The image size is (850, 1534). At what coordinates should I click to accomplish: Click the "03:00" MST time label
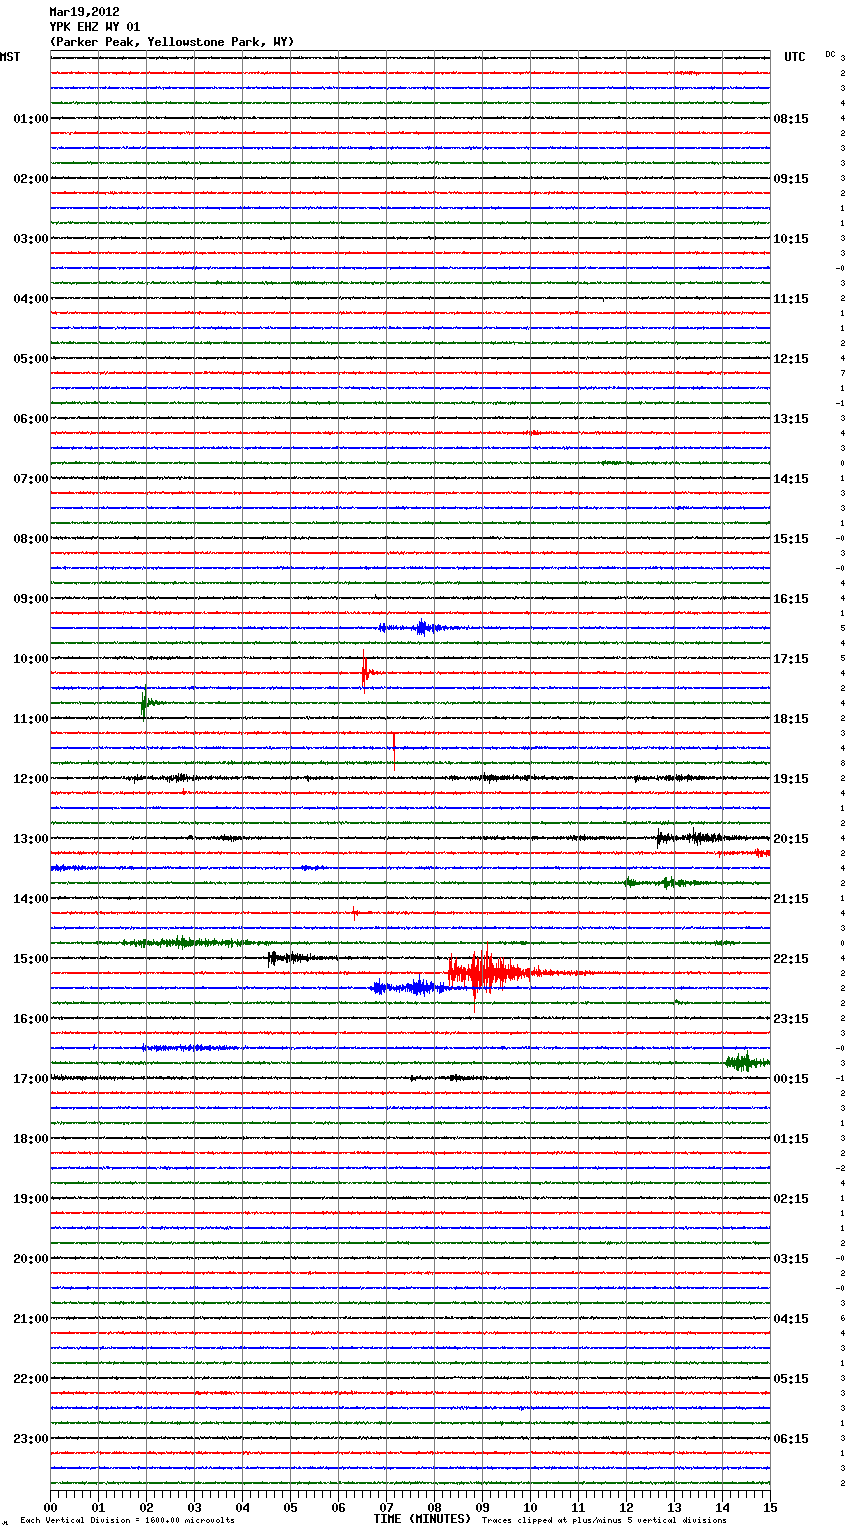pyautogui.click(x=30, y=239)
